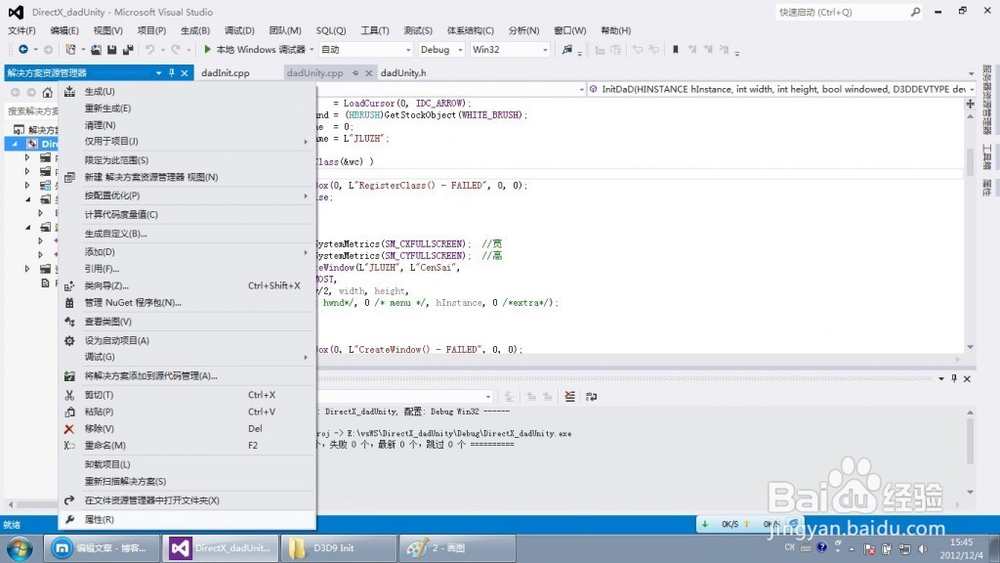
Task: Click the search icon in Quick Launch
Action: [x=915, y=11]
